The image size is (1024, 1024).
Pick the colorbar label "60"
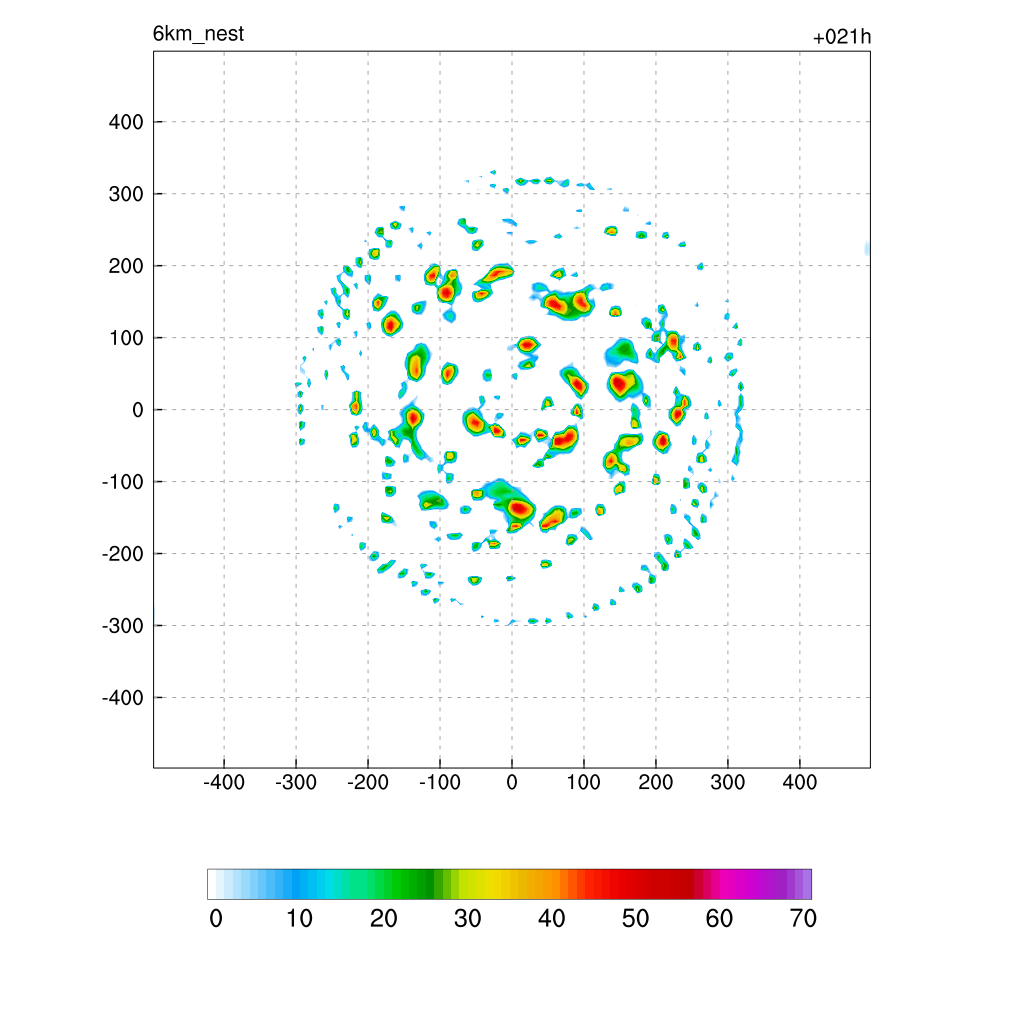(x=719, y=919)
